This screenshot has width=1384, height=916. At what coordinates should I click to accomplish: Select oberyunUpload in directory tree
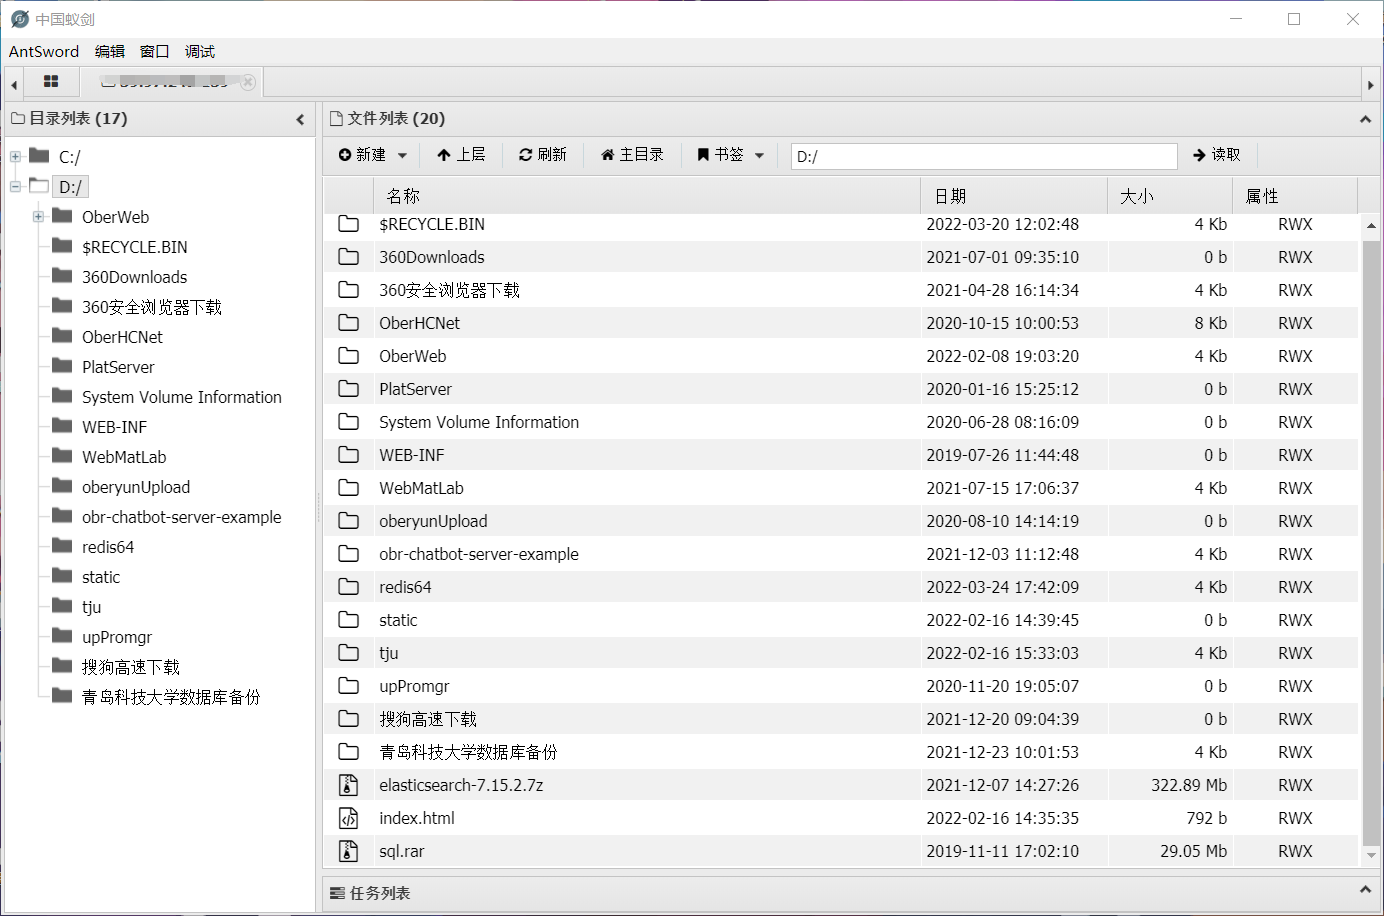136,487
